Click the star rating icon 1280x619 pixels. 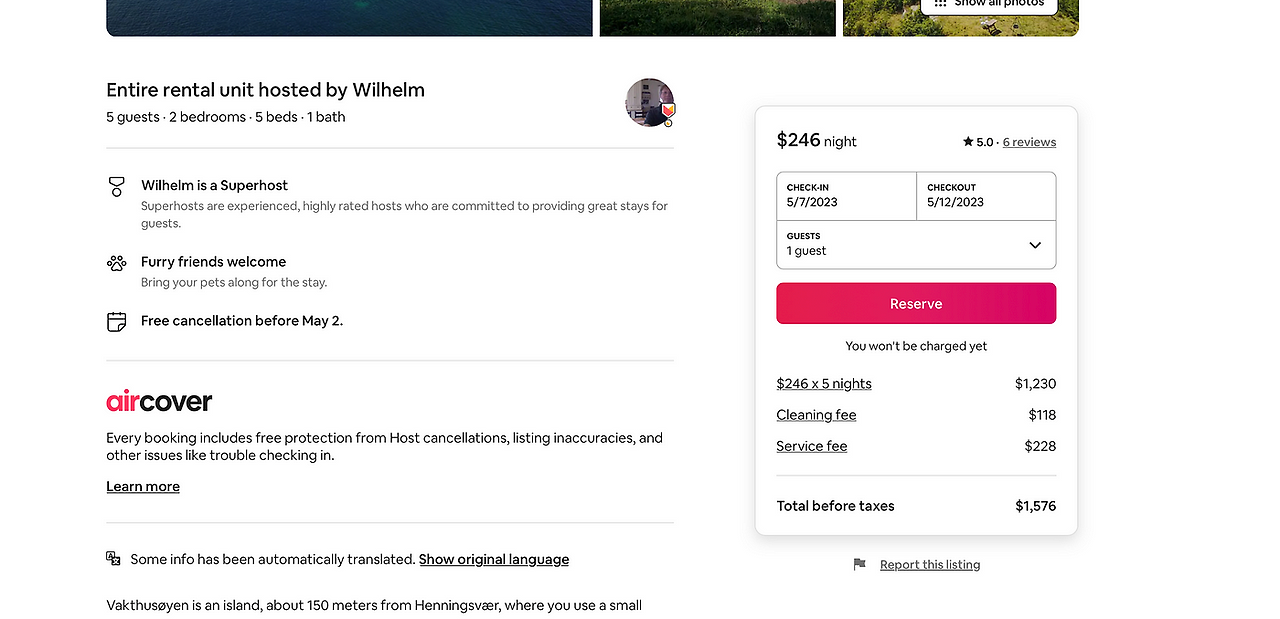tap(968, 142)
